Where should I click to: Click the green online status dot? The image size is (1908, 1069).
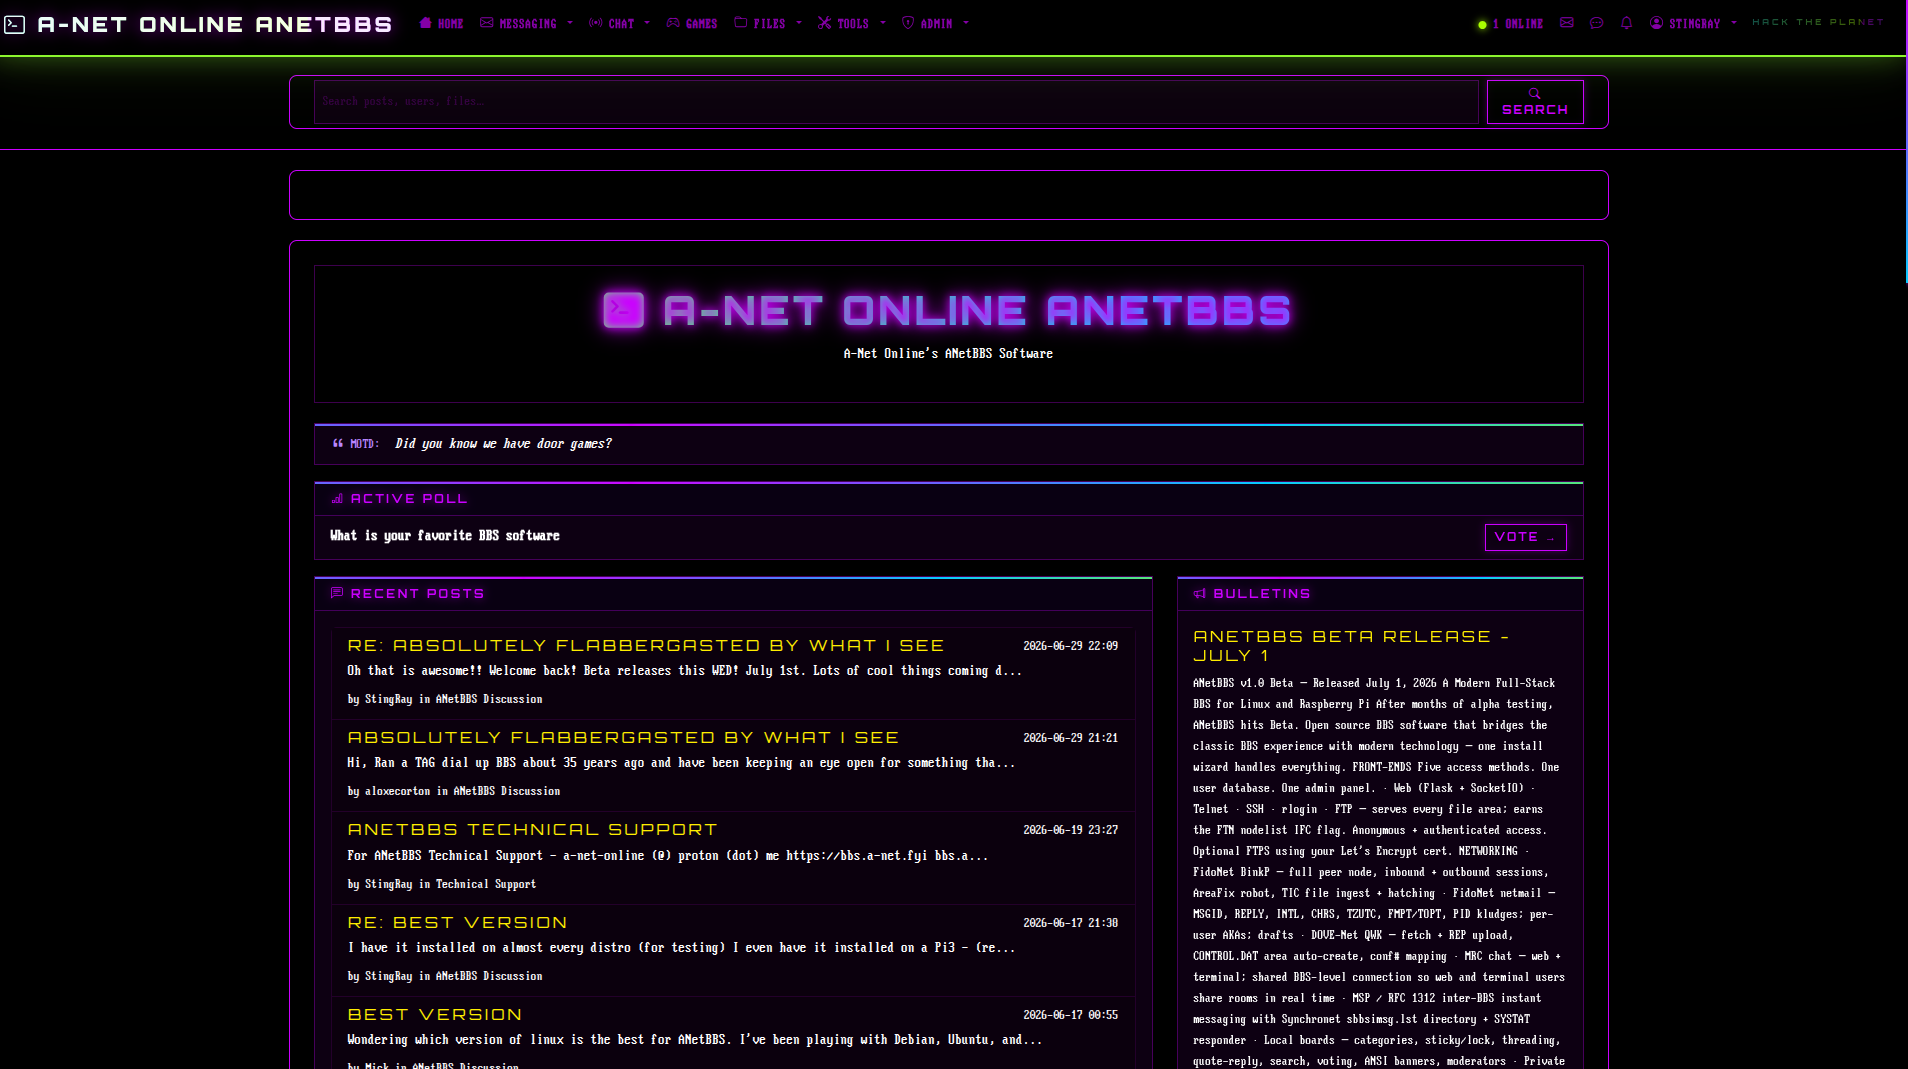pos(1482,25)
